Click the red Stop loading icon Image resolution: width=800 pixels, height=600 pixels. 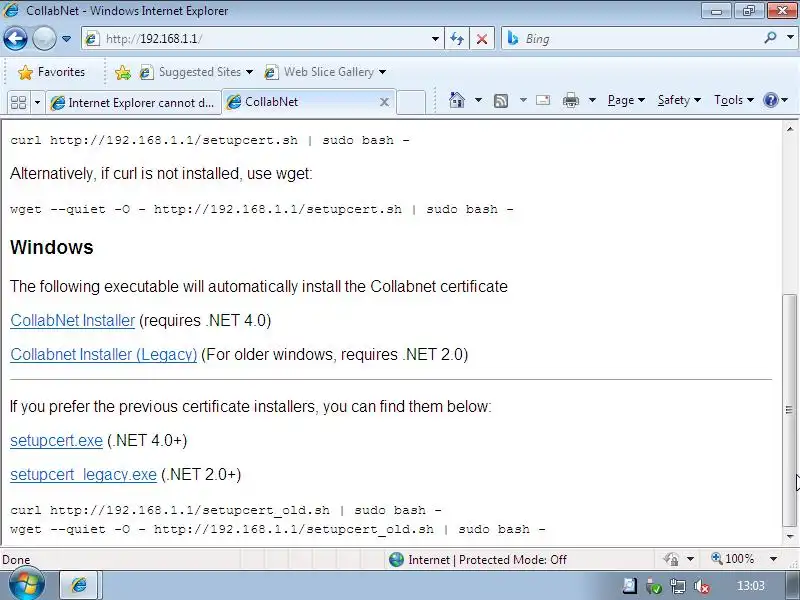coord(481,39)
